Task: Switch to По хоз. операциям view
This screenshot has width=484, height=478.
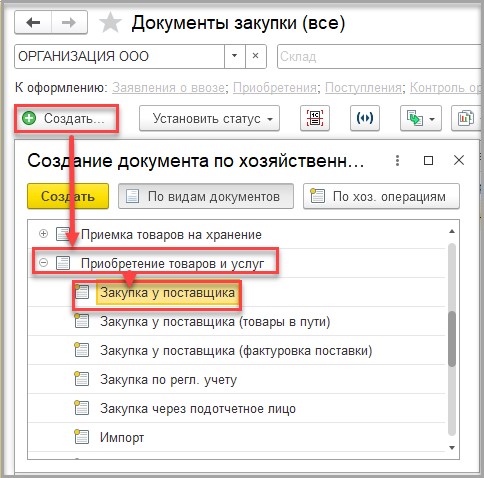Action: coord(381,196)
